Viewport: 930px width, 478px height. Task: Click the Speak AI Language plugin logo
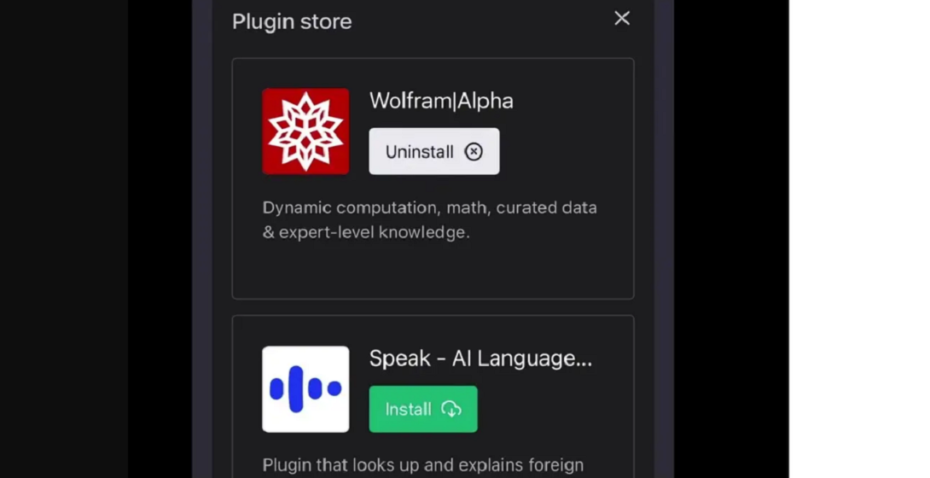(x=305, y=389)
